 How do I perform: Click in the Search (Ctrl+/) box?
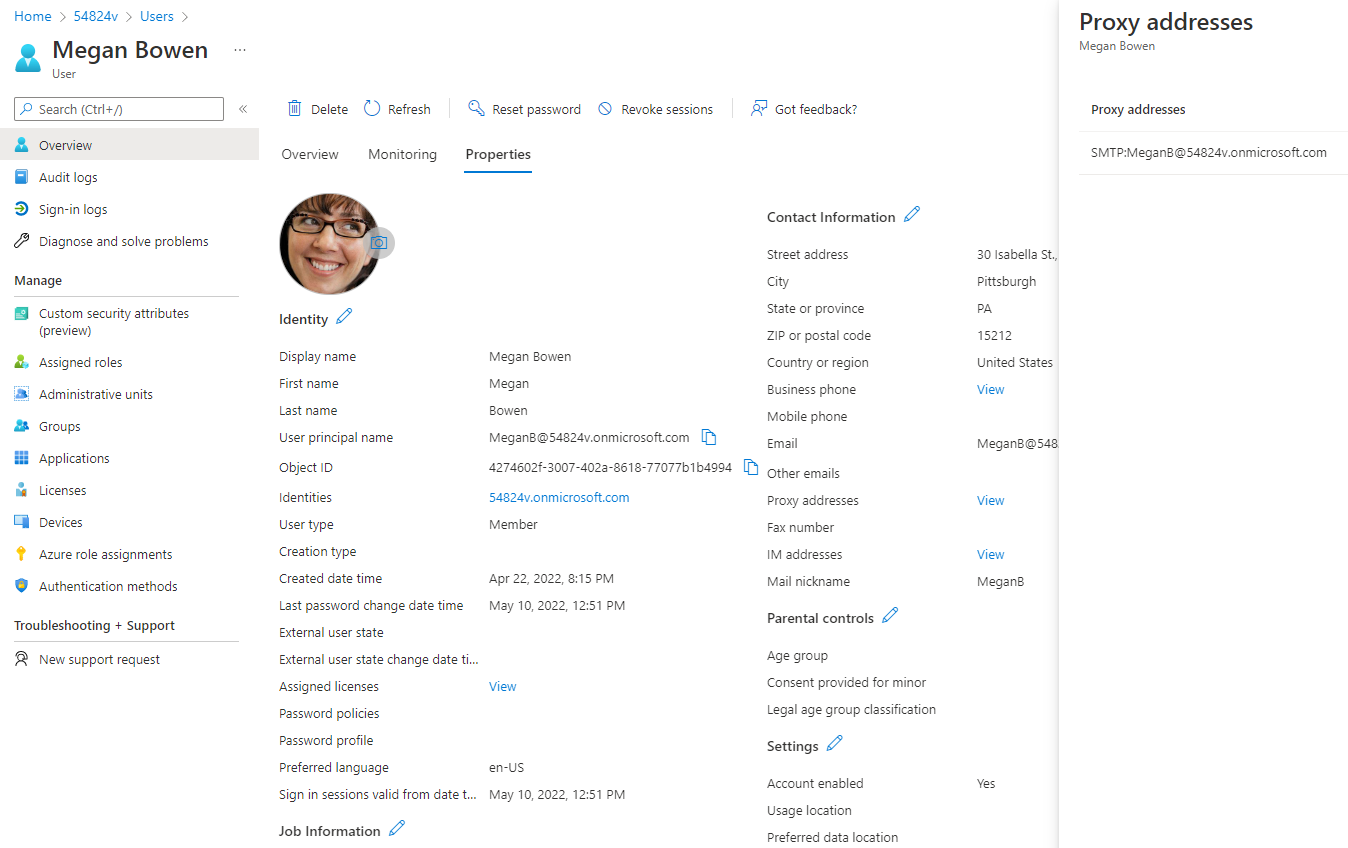pyautogui.click(x=119, y=109)
